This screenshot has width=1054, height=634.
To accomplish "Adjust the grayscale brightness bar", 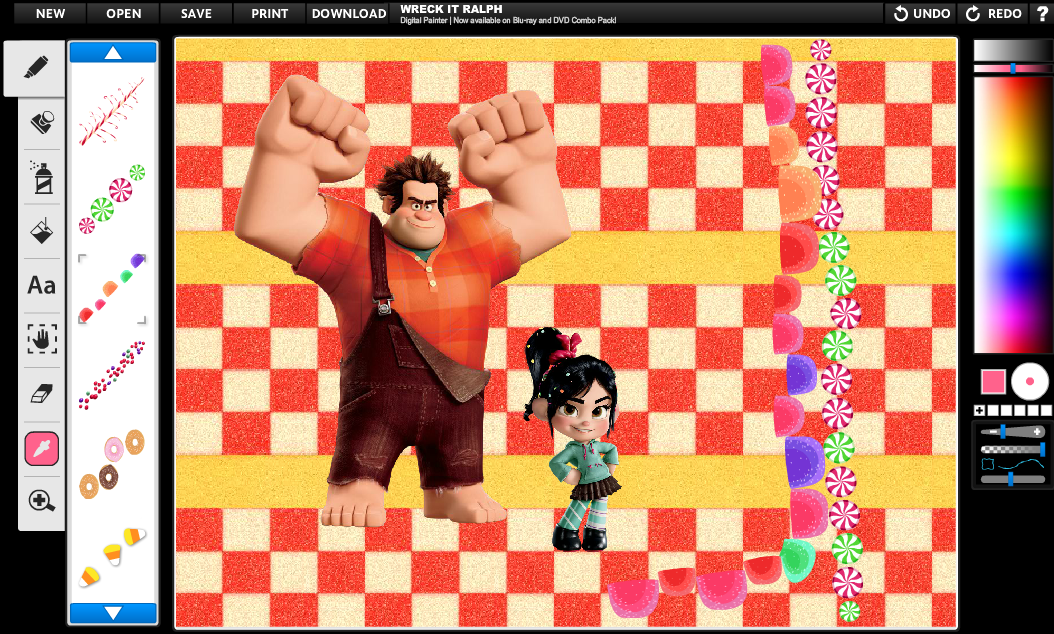I will [x=1013, y=50].
